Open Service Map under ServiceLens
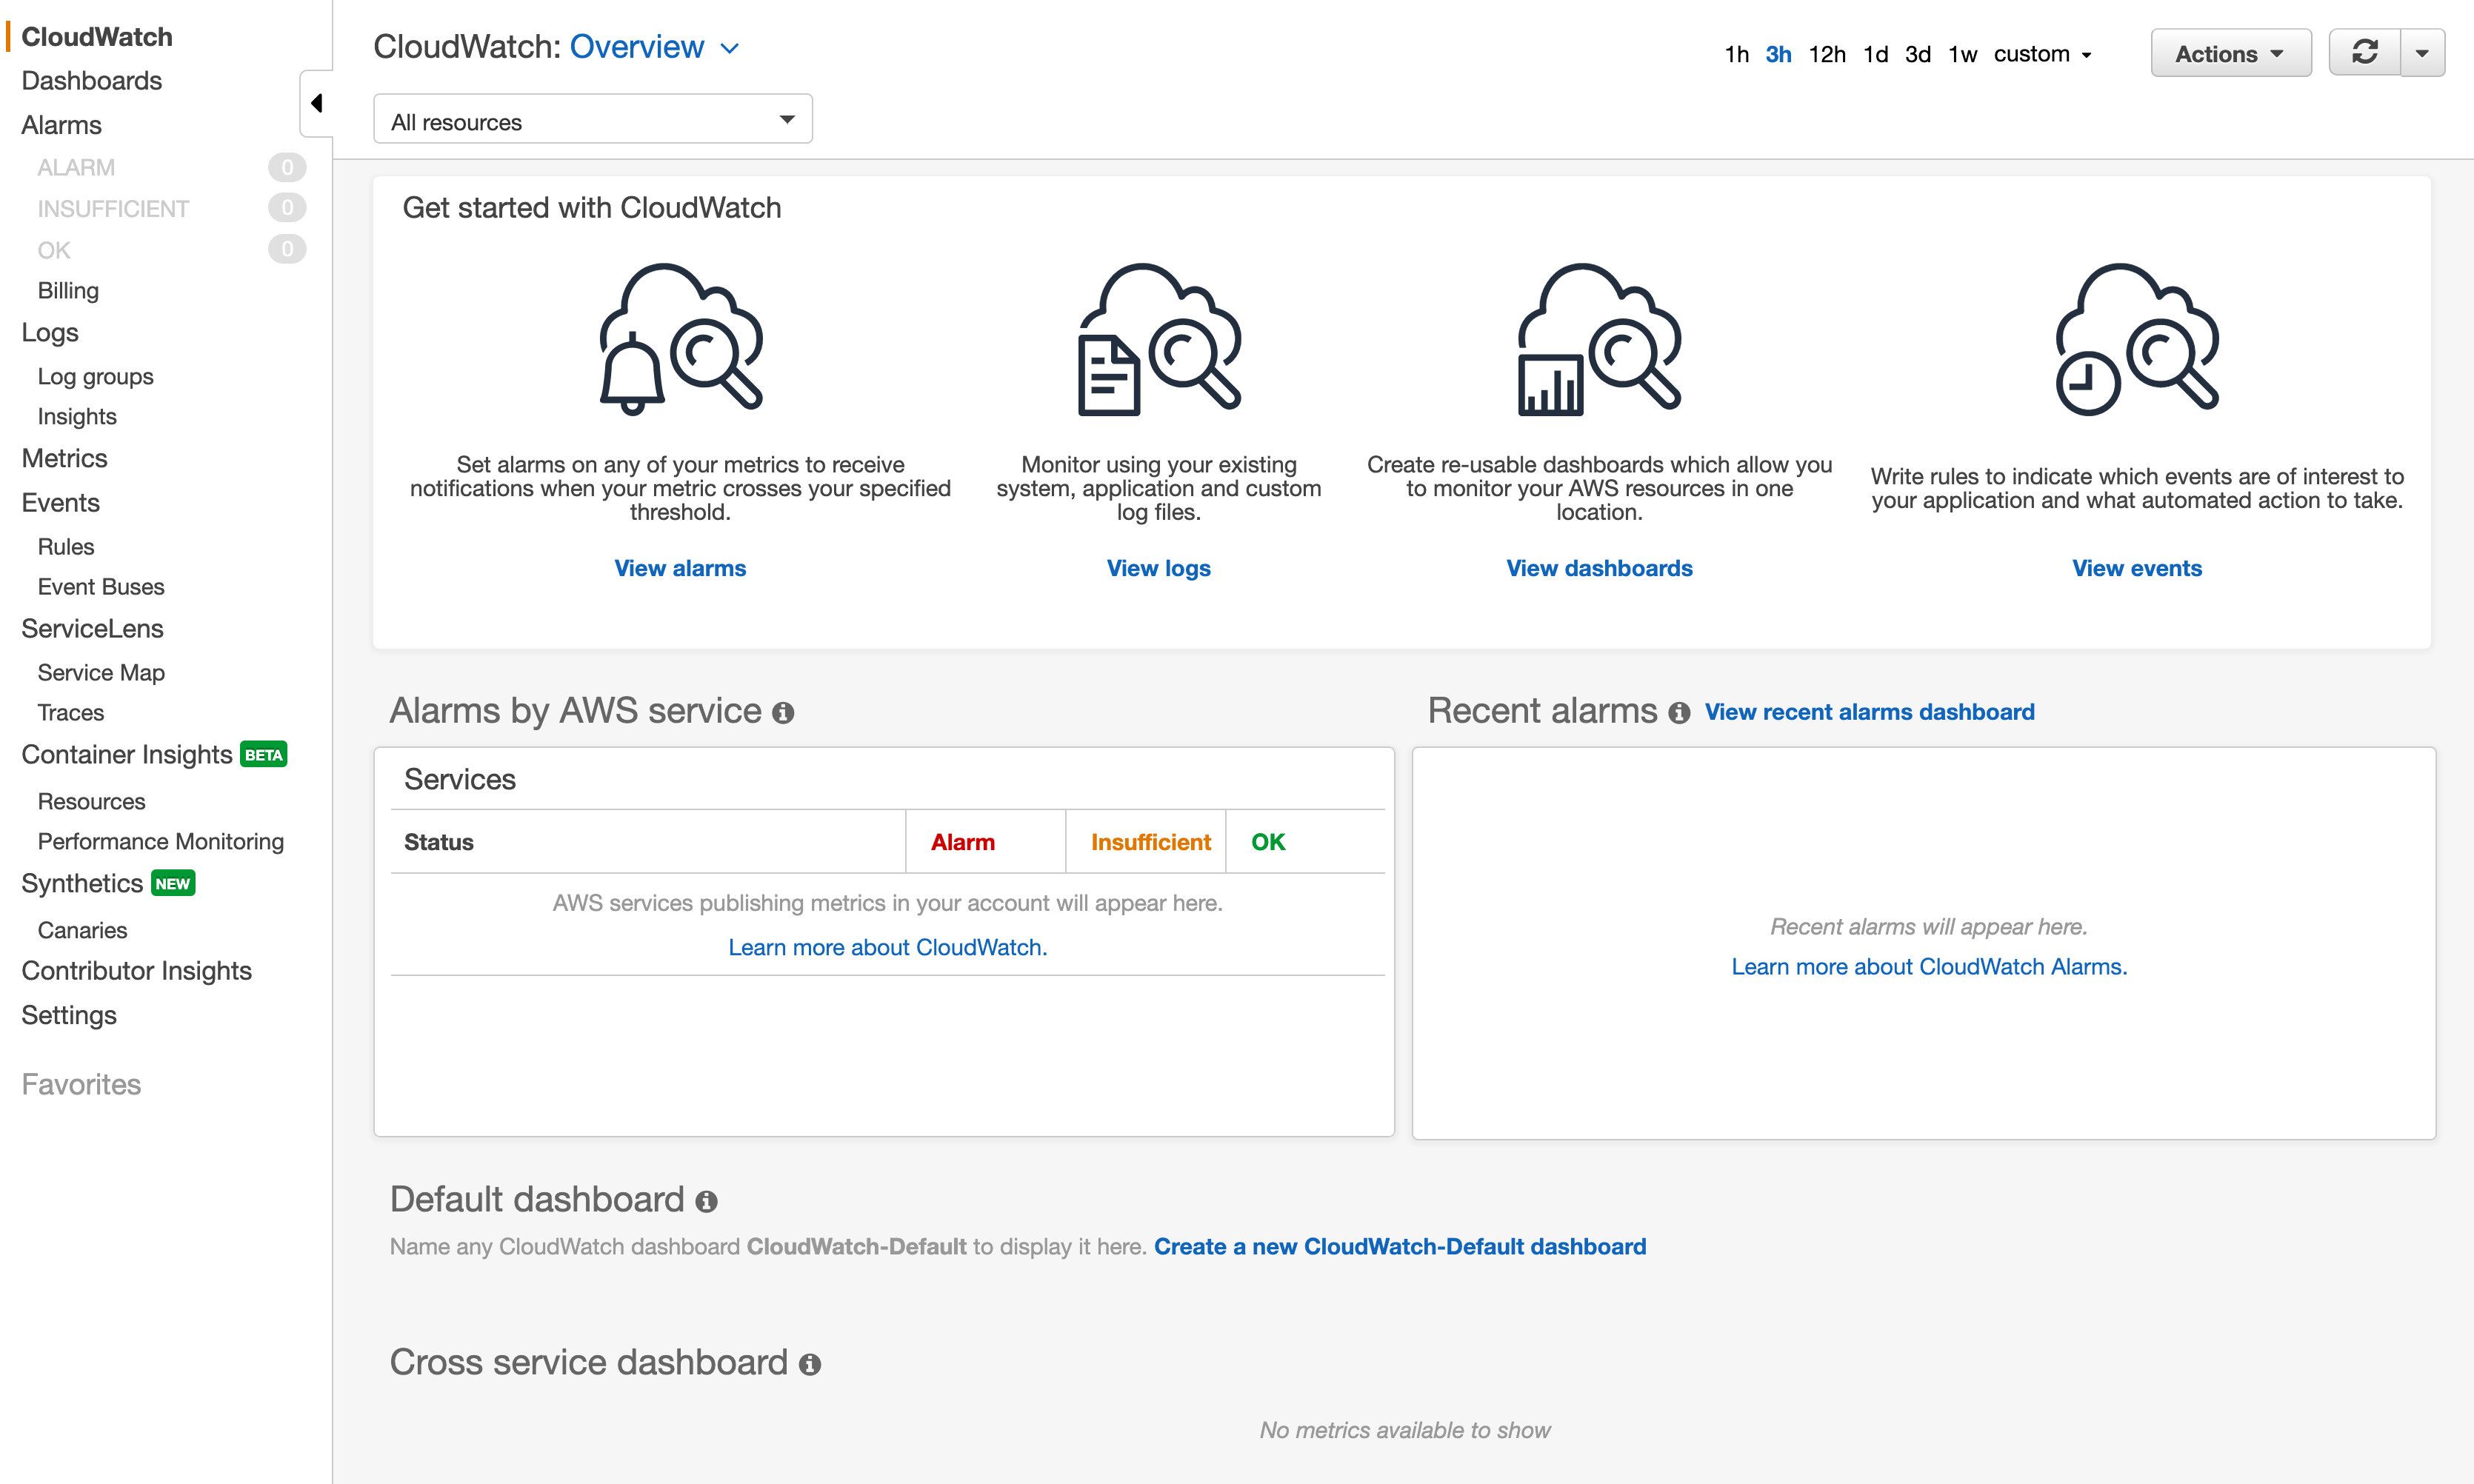The height and width of the screenshot is (1484, 2474). (101, 673)
